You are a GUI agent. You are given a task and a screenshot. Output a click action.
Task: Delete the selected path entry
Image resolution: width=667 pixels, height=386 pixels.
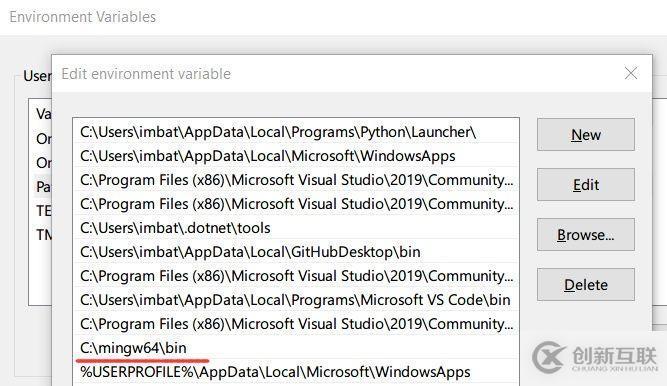coord(585,285)
